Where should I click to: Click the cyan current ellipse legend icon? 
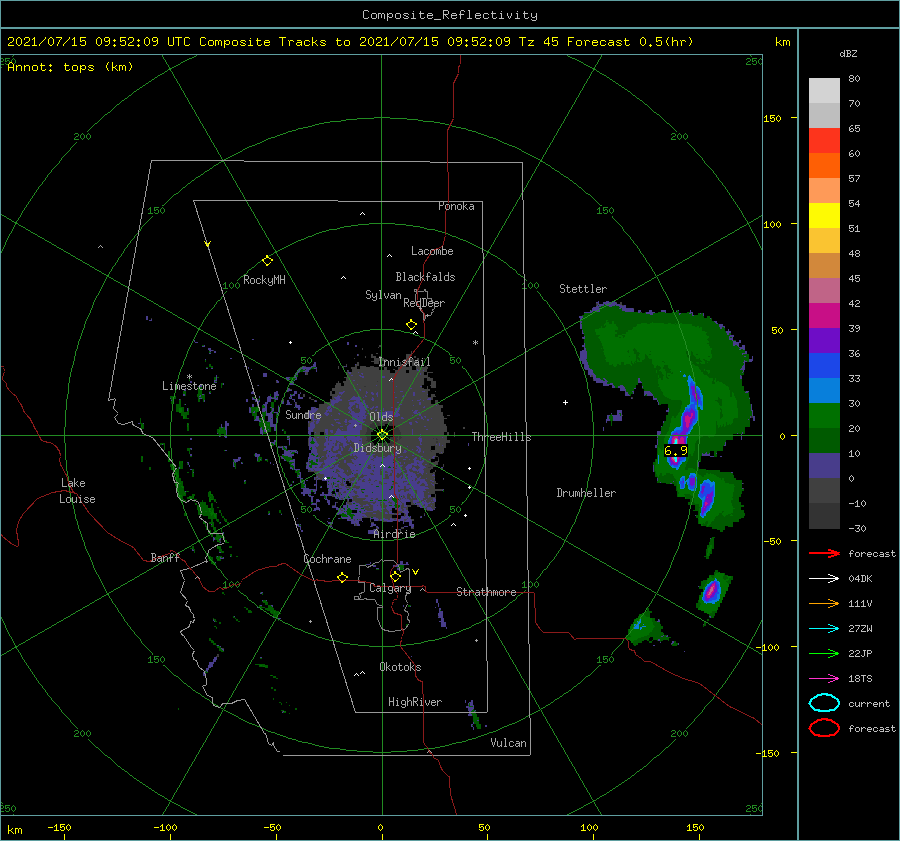[x=824, y=703]
